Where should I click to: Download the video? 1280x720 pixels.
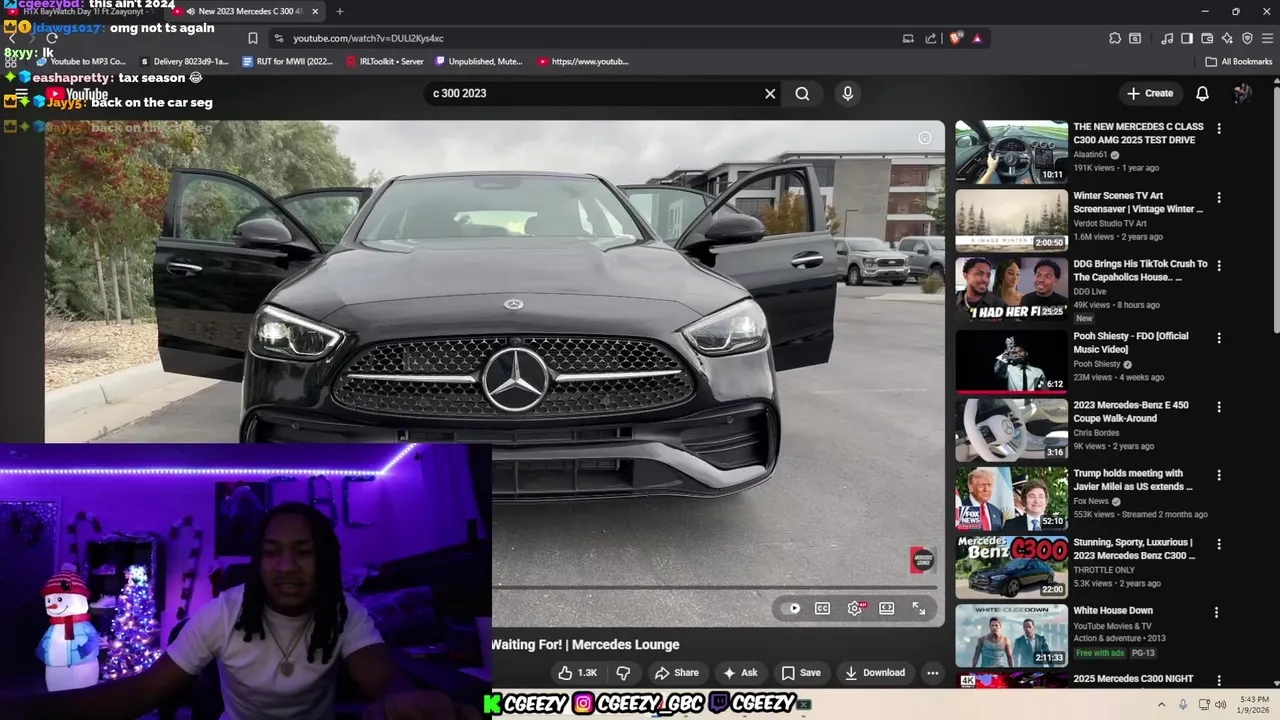874,673
